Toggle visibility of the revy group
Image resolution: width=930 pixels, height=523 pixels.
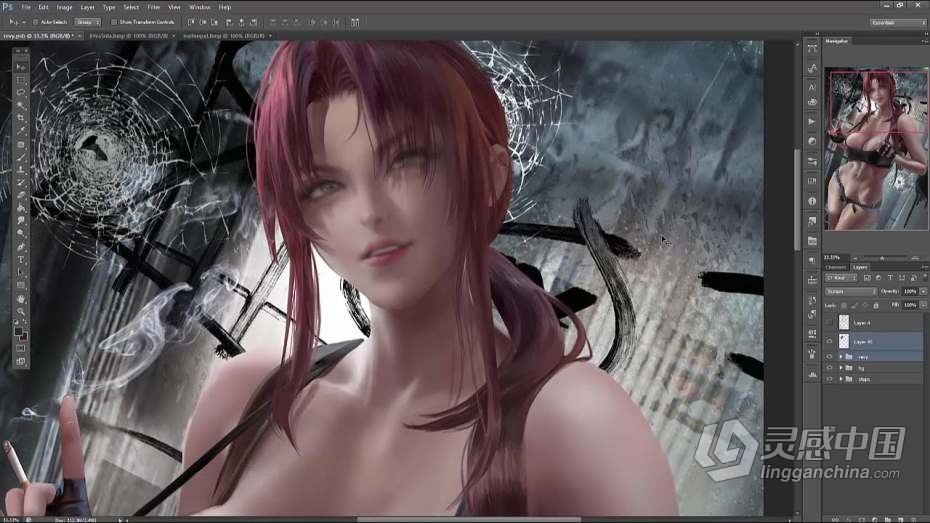coord(829,357)
